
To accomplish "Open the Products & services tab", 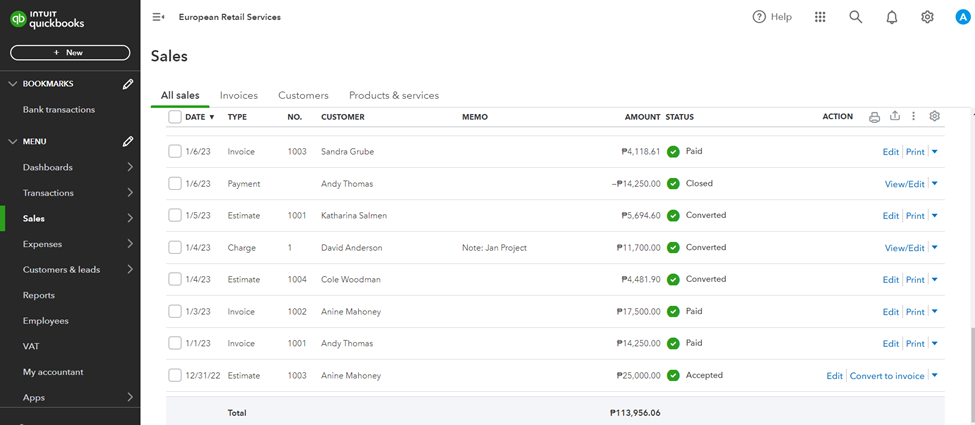I will tap(393, 95).
